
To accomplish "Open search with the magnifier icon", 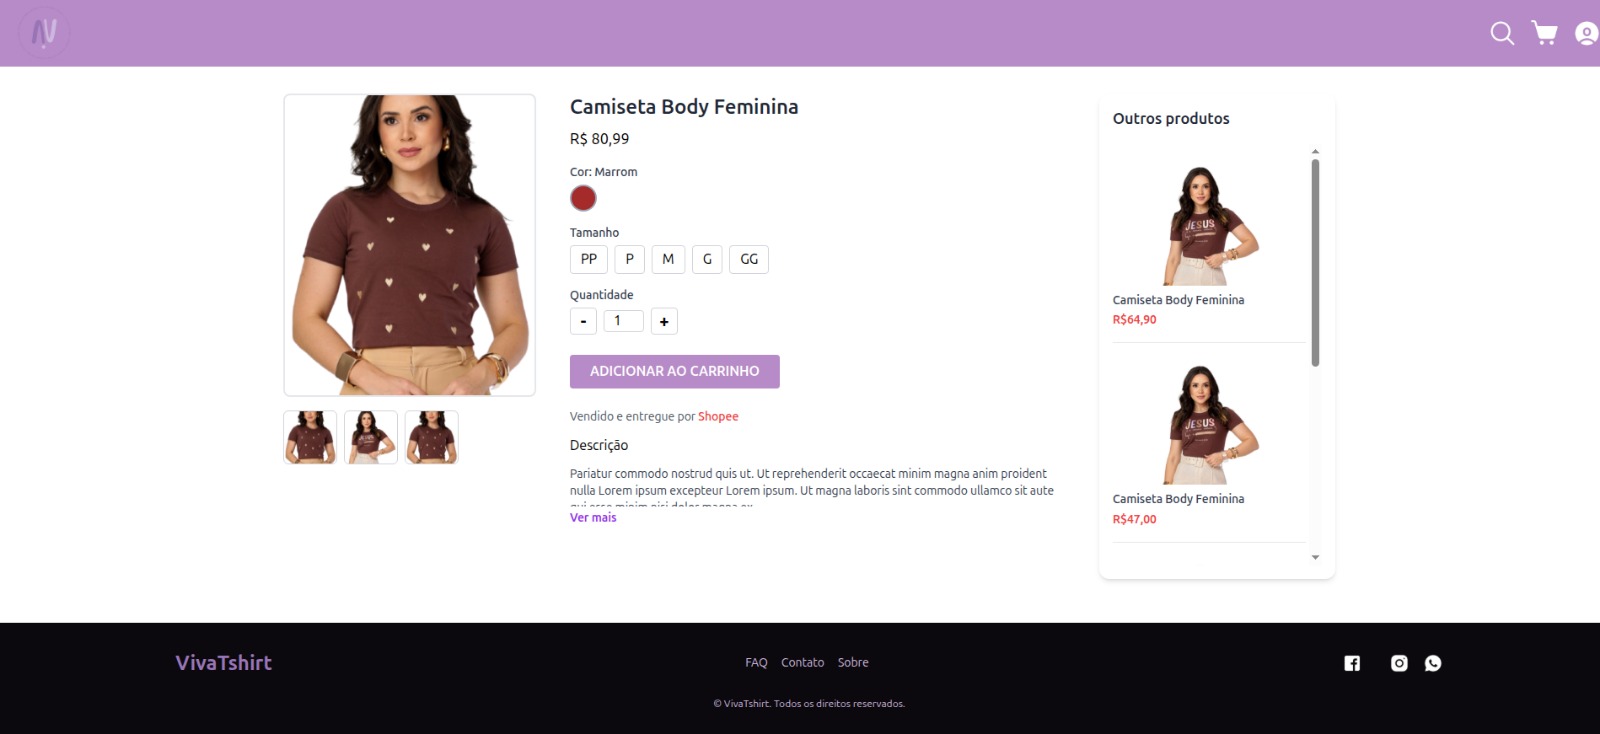I will [1501, 33].
